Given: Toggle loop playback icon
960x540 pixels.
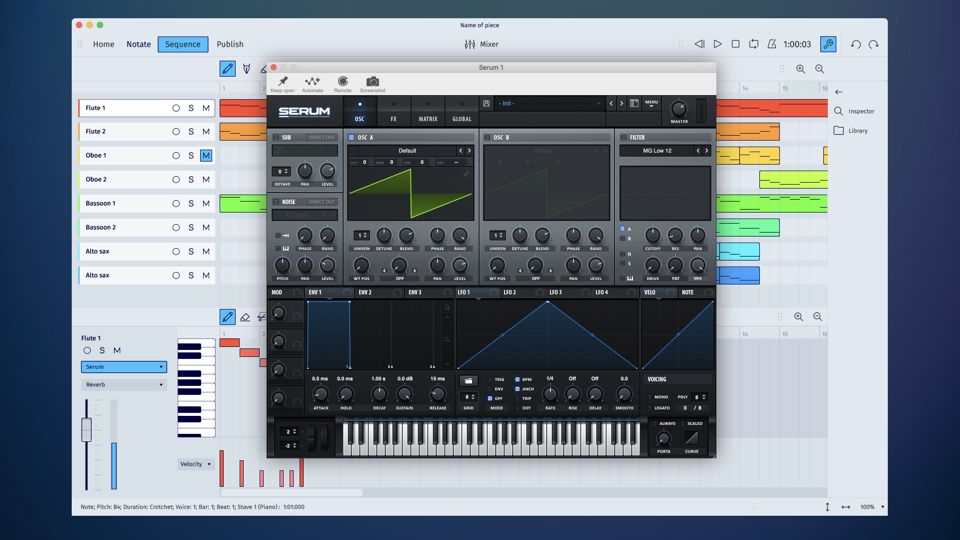Looking at the screenshot, I should (x=754, y=44).
